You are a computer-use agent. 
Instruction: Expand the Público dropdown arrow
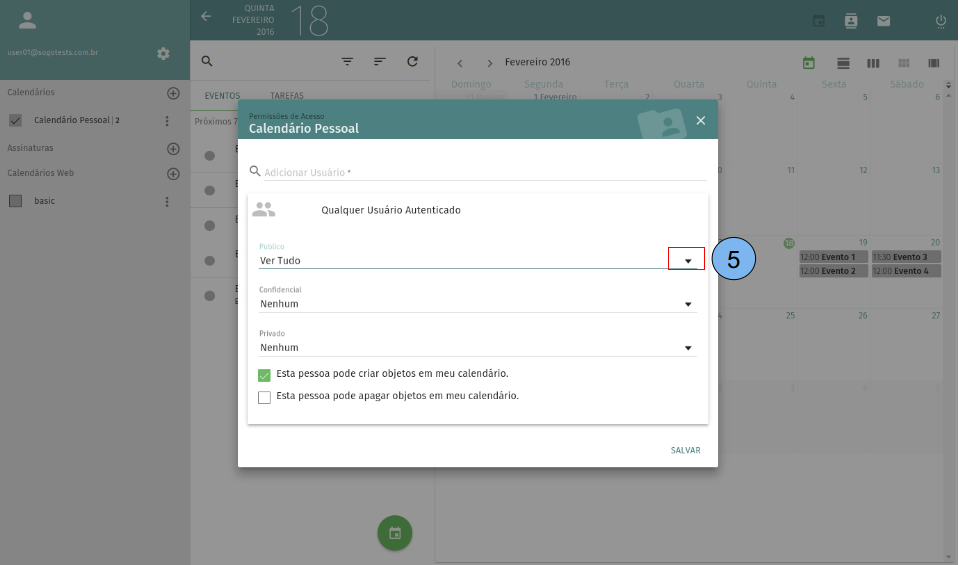coord(688,261)
